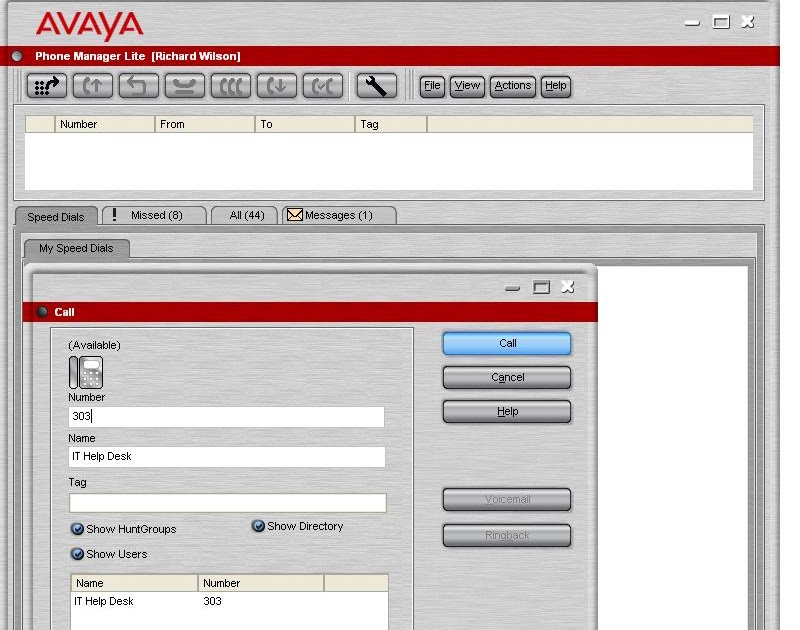Click the Tag column header in call list
The image size is (800, 630).
[x=391, y=124]
